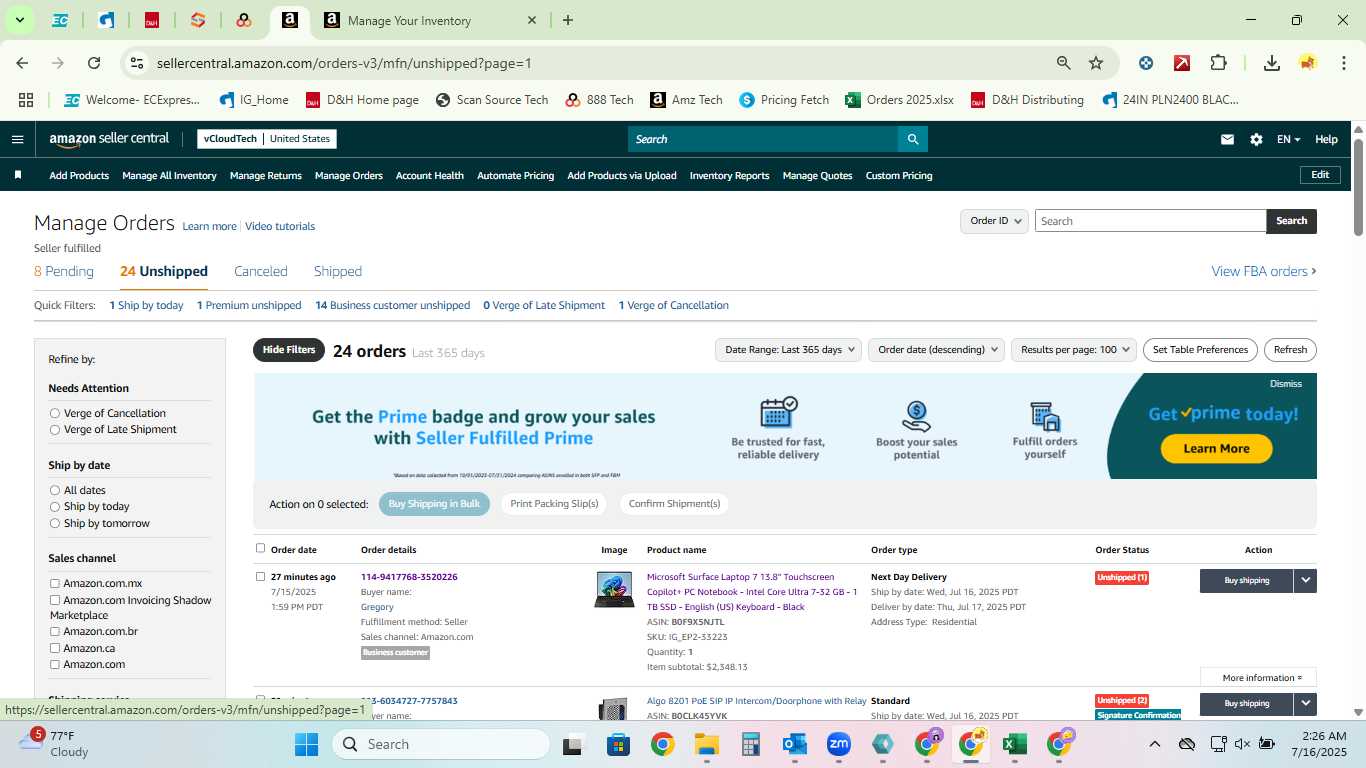The width and height of the screenshot is (1366, 768).
Task: Open Calculator from the taskbar
Action: pyautogui.click(x=751, y=744)
